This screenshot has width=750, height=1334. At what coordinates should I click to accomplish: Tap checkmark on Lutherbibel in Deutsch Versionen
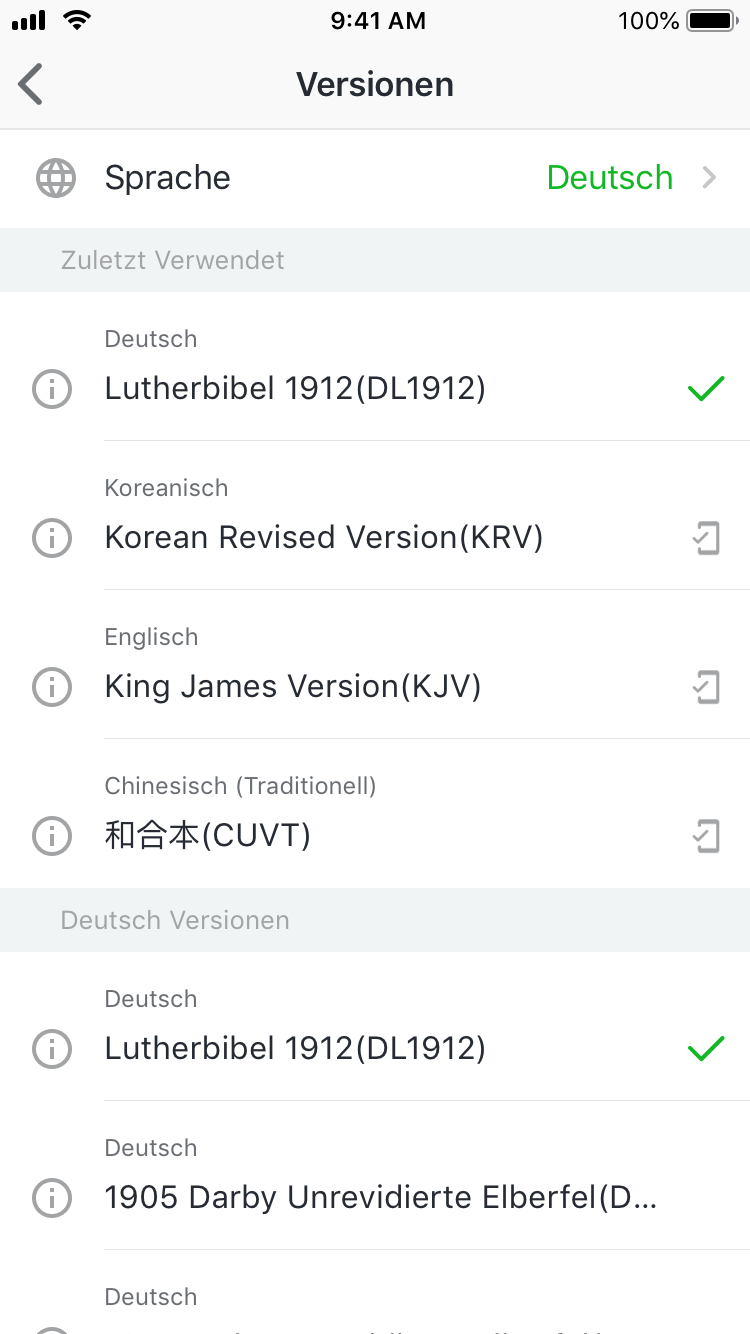(x=706, y=1049)
